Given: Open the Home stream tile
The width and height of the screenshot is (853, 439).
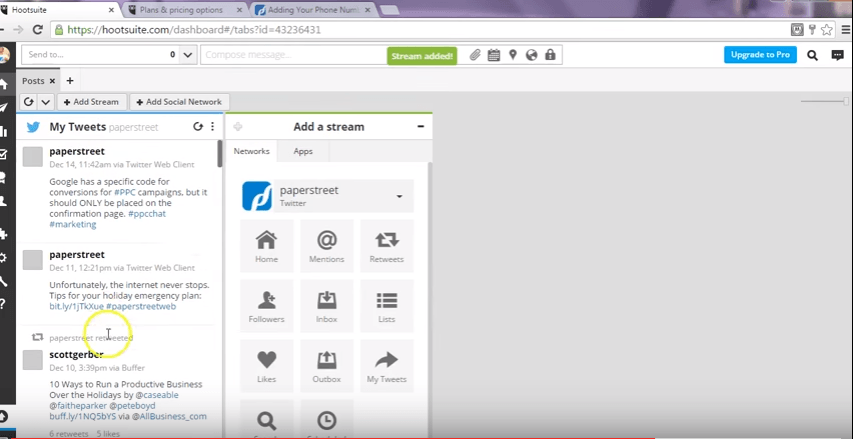Looking at the screenshot, I should pyautogui.click(x=267, y=246).
